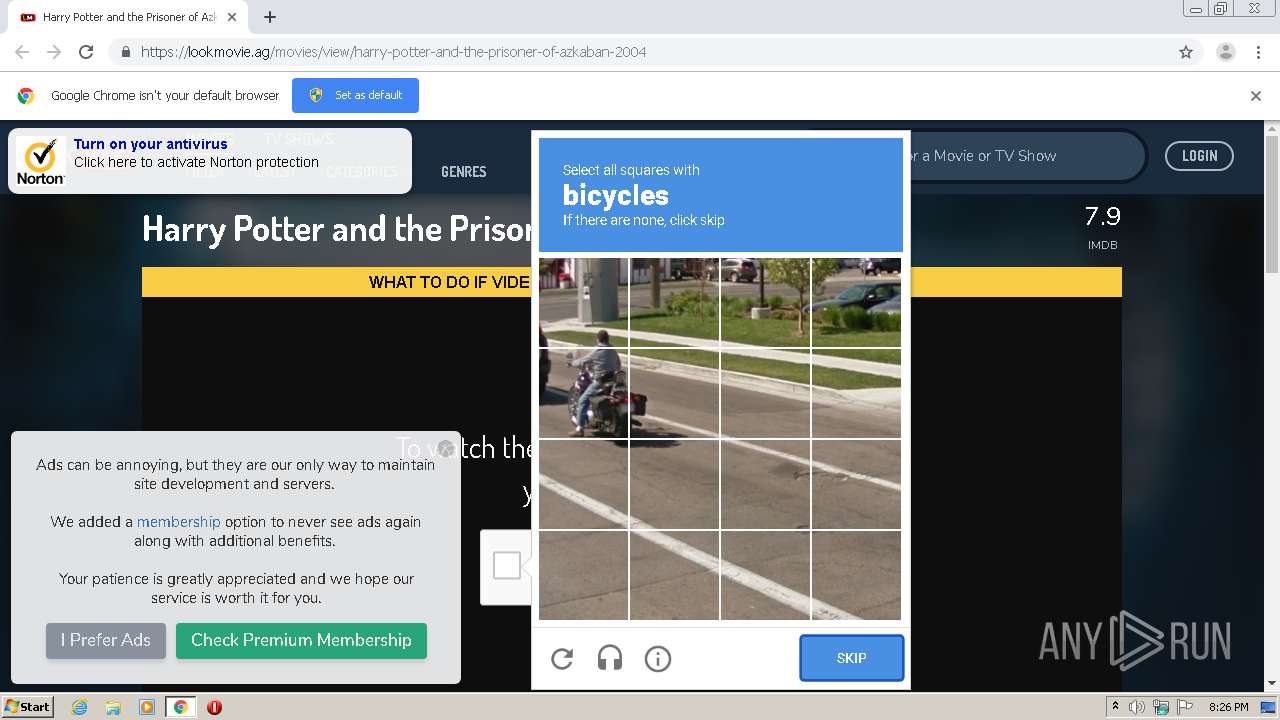
Task: Open File Explorer from taskbar
Action: coord(113,707)
